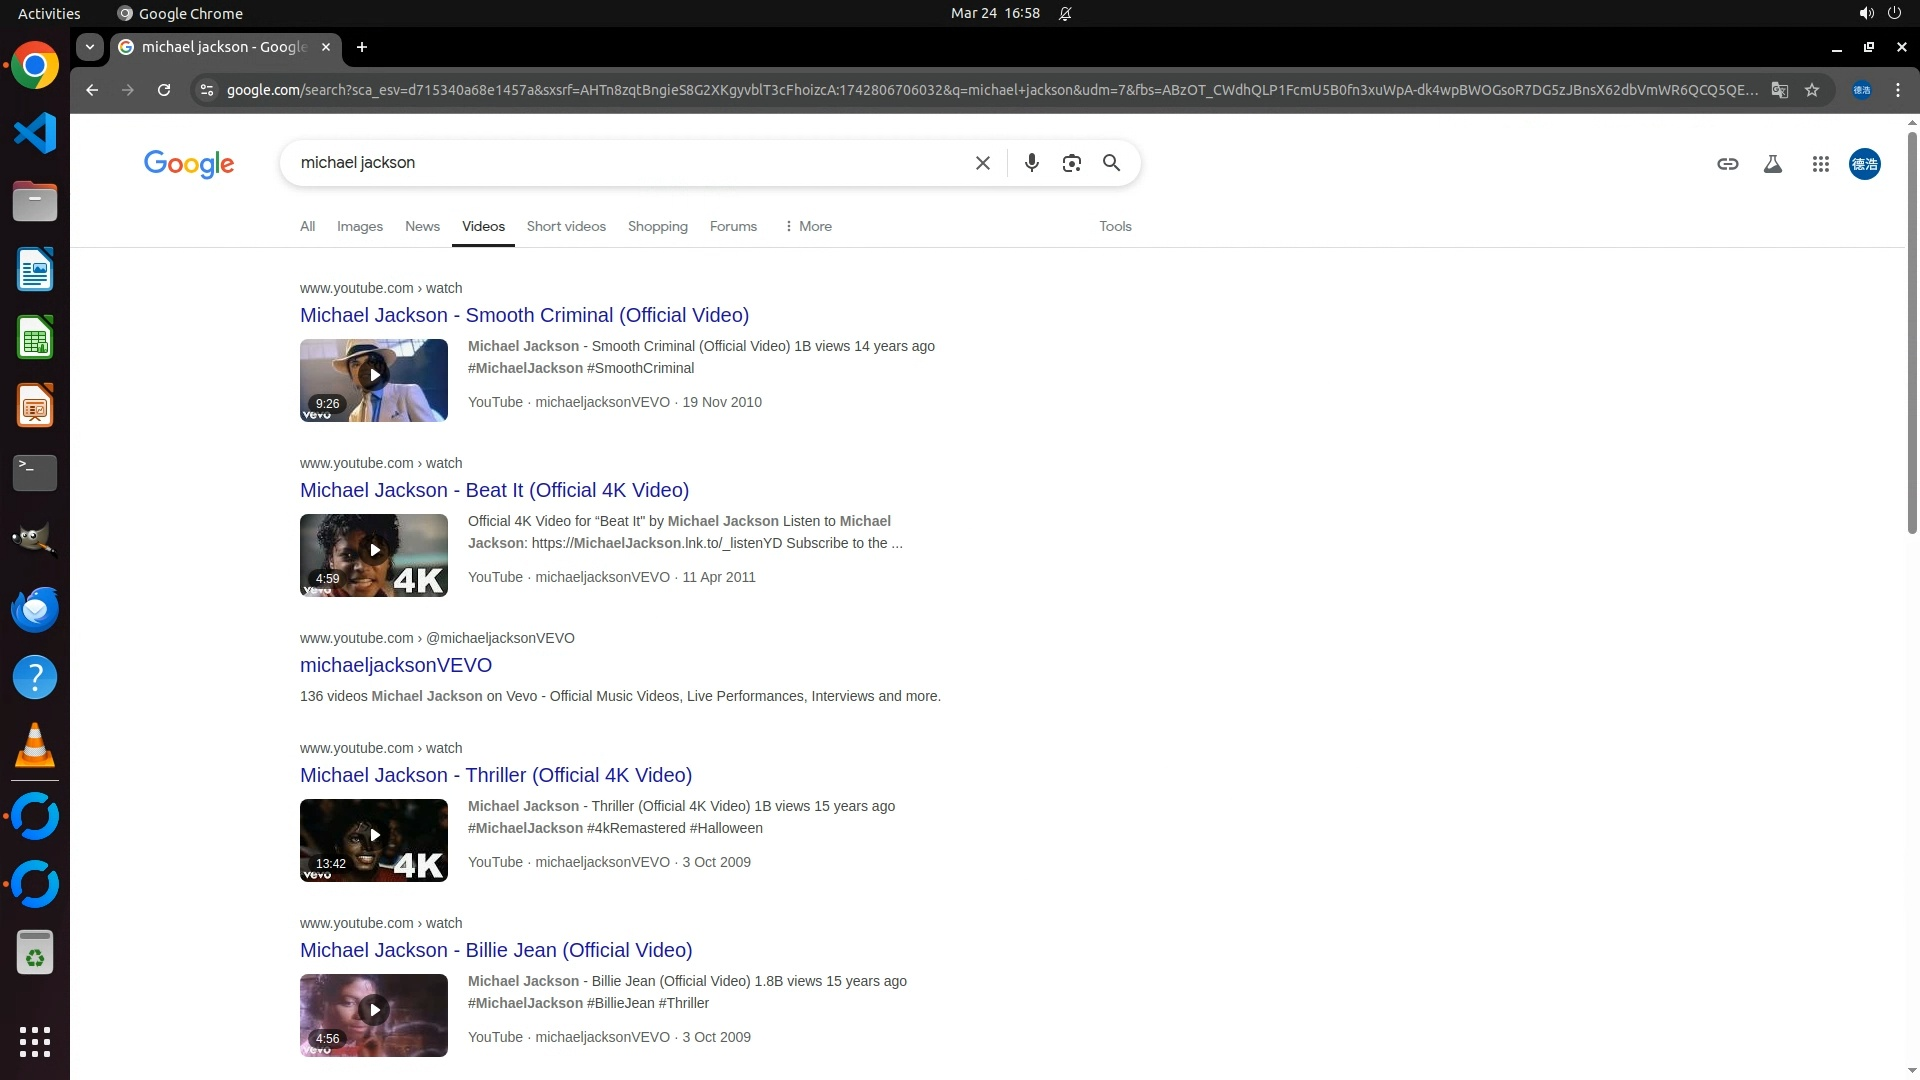This screenshot has height=1080, width=1920.
Task: Open the Google apps grid icon
Action: (1820, 164)
